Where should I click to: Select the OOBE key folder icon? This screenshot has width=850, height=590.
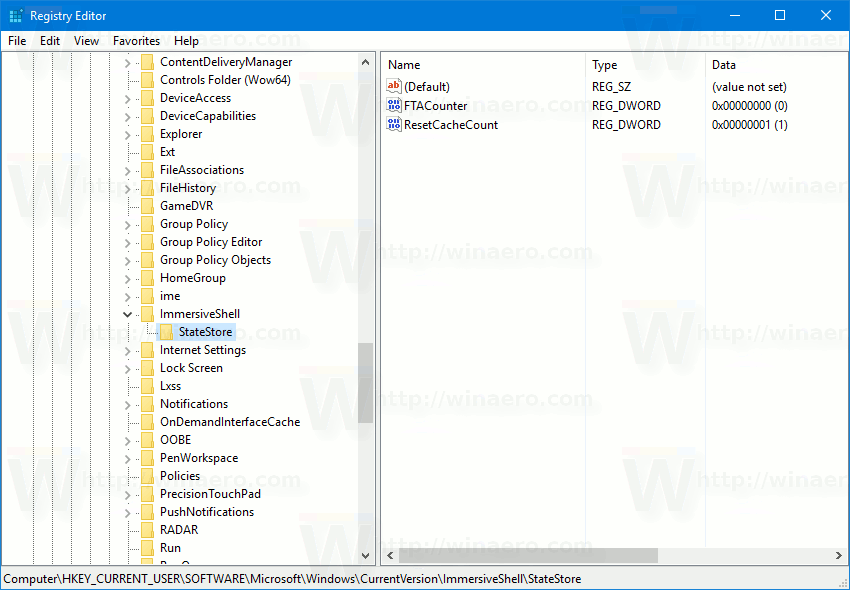(145, 439)
